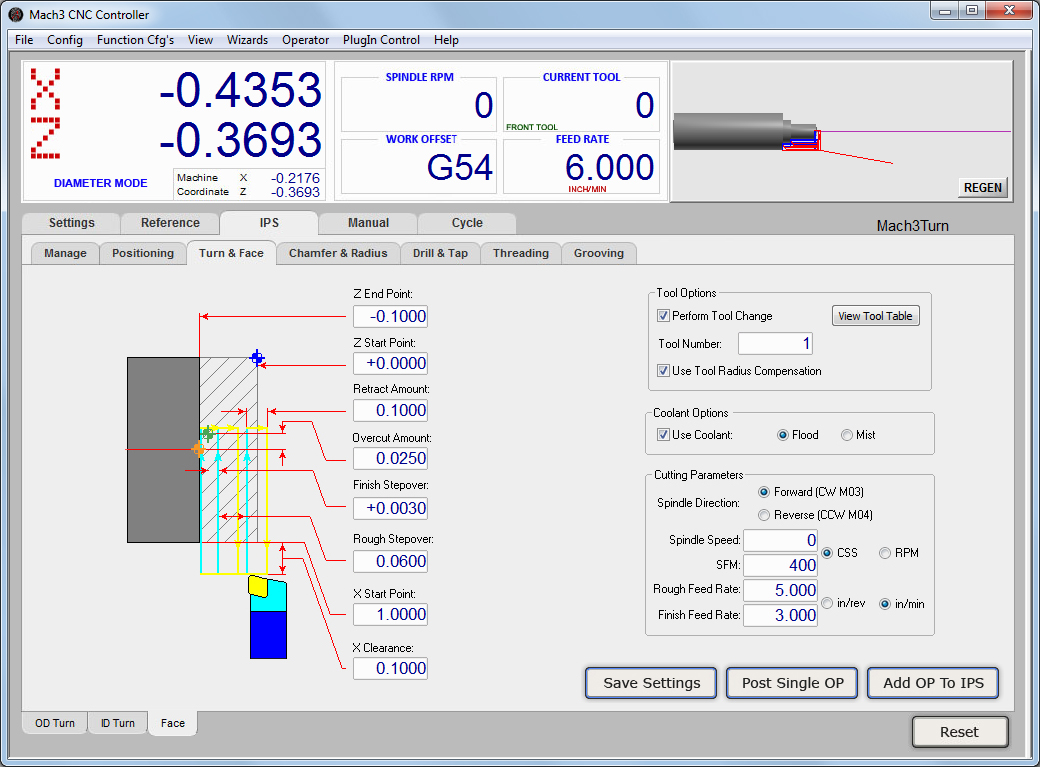The image size is (1040, 767).
Task: Select Forward (CW M03) spindle direction
Action: tap(764, 492)
